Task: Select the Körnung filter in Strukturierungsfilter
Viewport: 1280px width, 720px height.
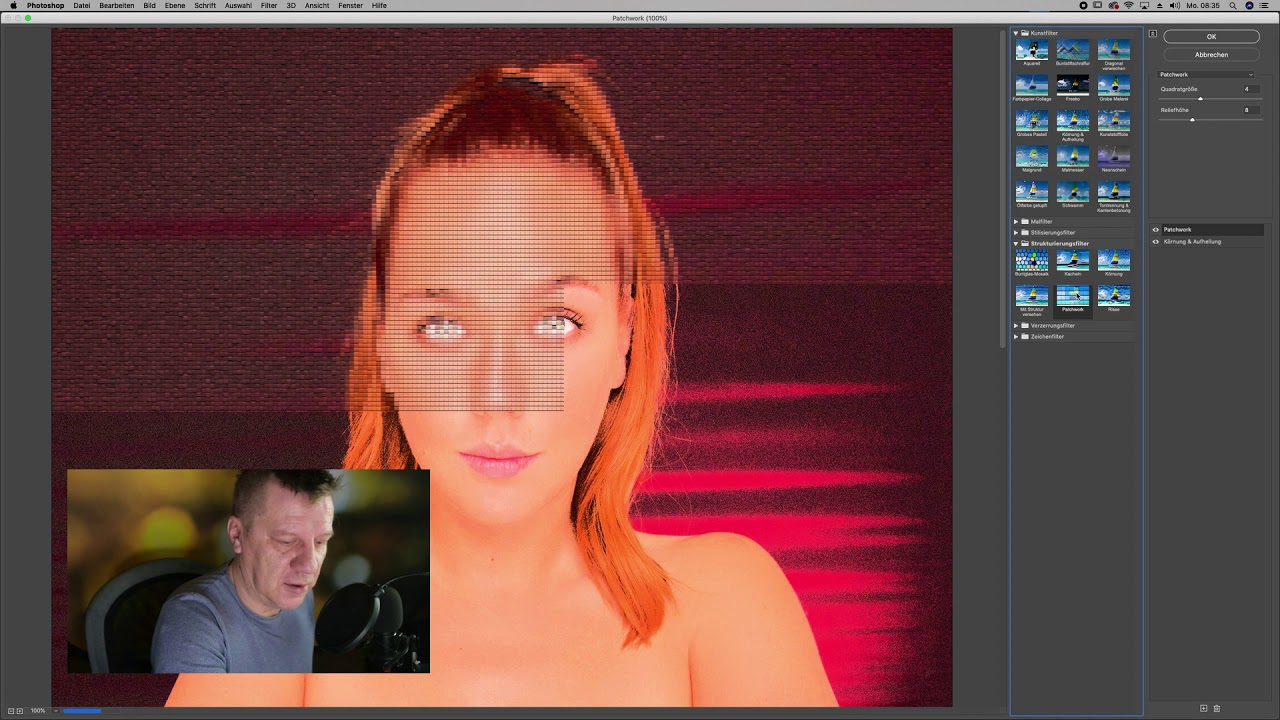Action: pos(1114,260)
